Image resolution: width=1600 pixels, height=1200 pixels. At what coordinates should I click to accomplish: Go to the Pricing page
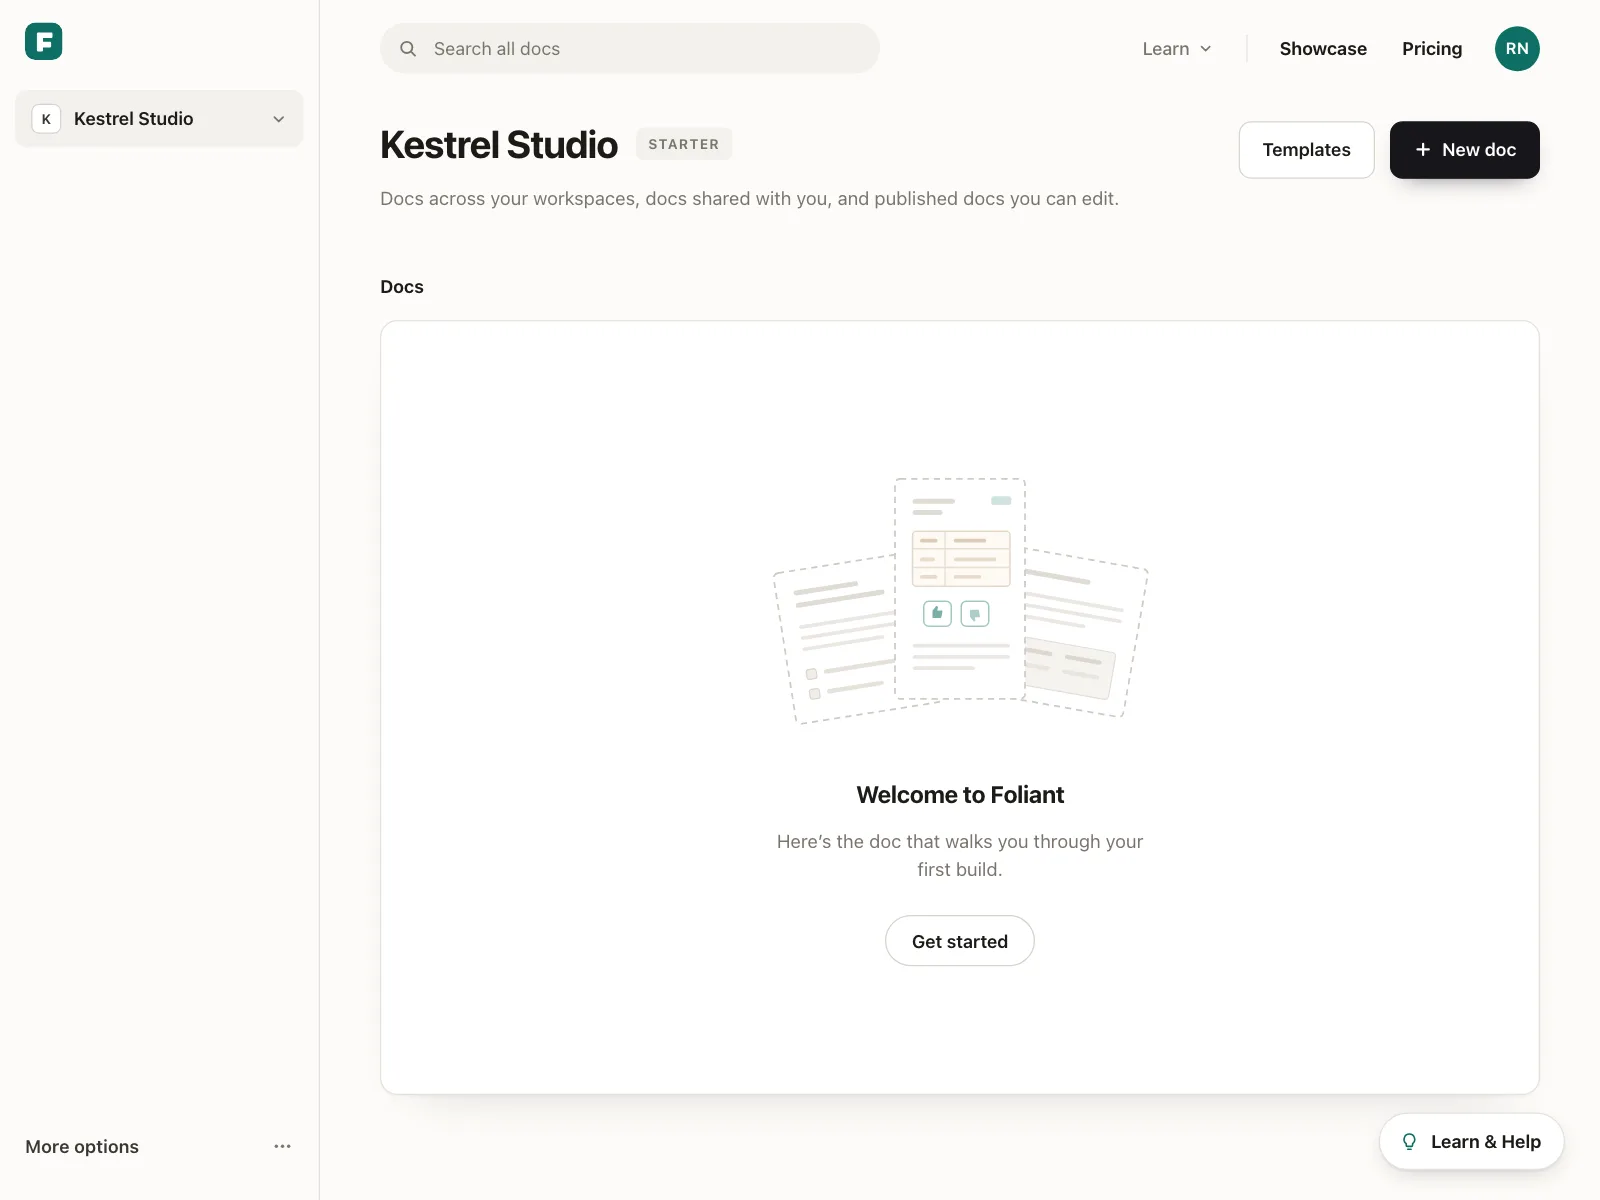[x=1432, y=49]
